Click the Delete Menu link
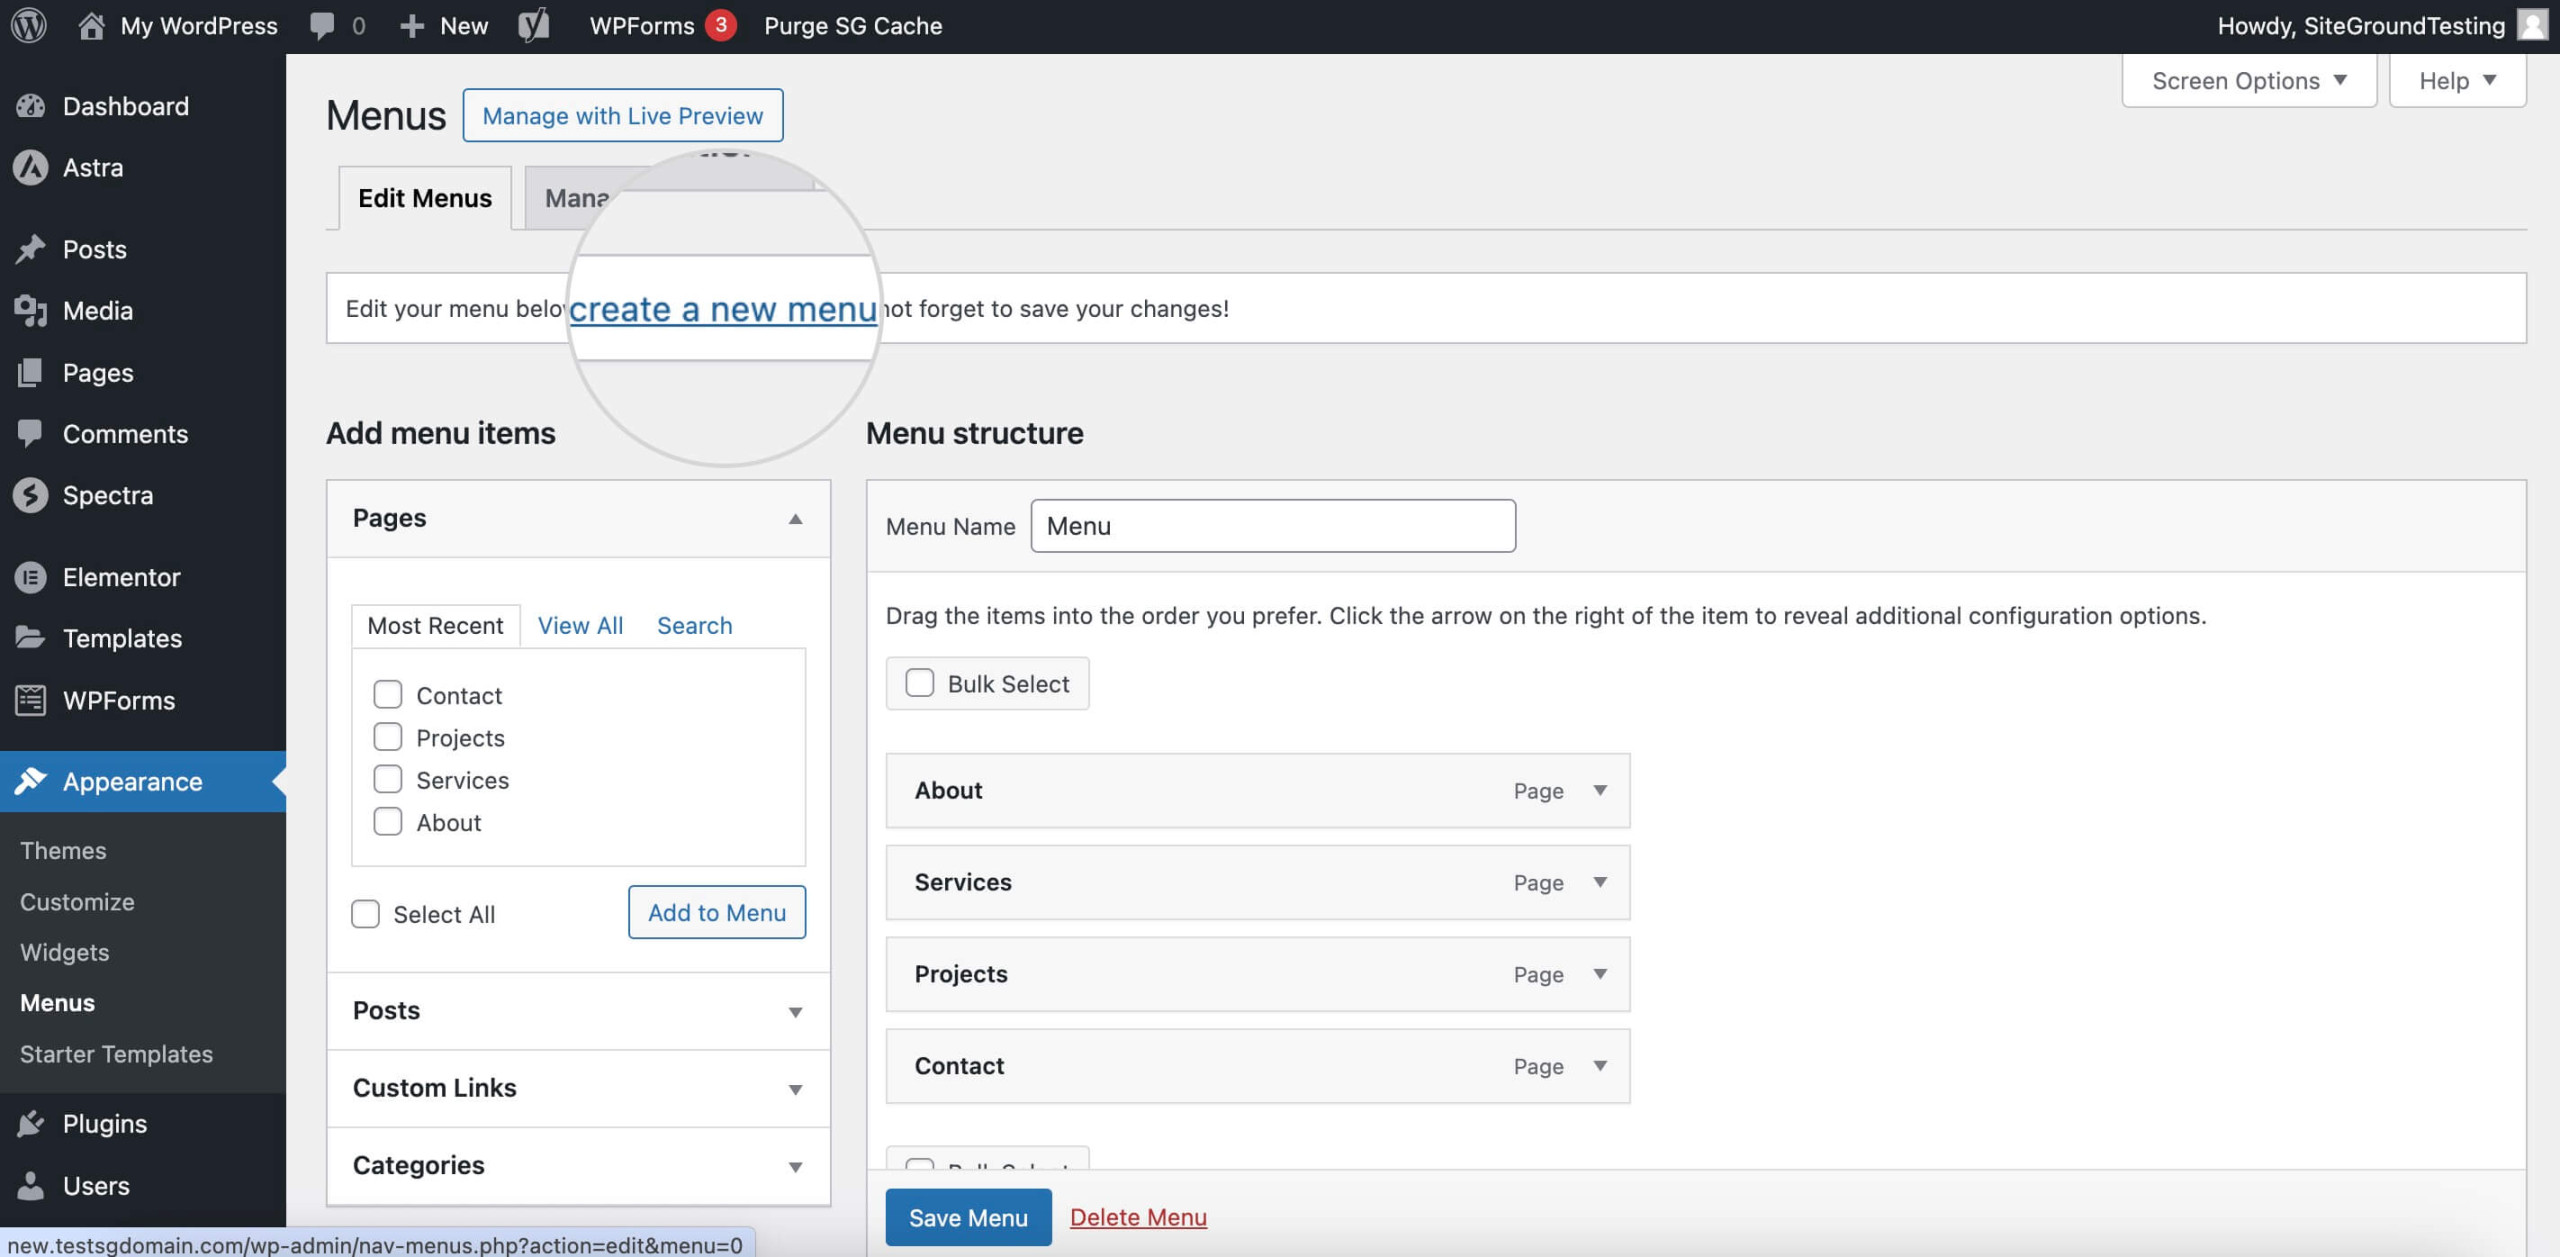 pyautogui.click(x=1138, y=1217)
